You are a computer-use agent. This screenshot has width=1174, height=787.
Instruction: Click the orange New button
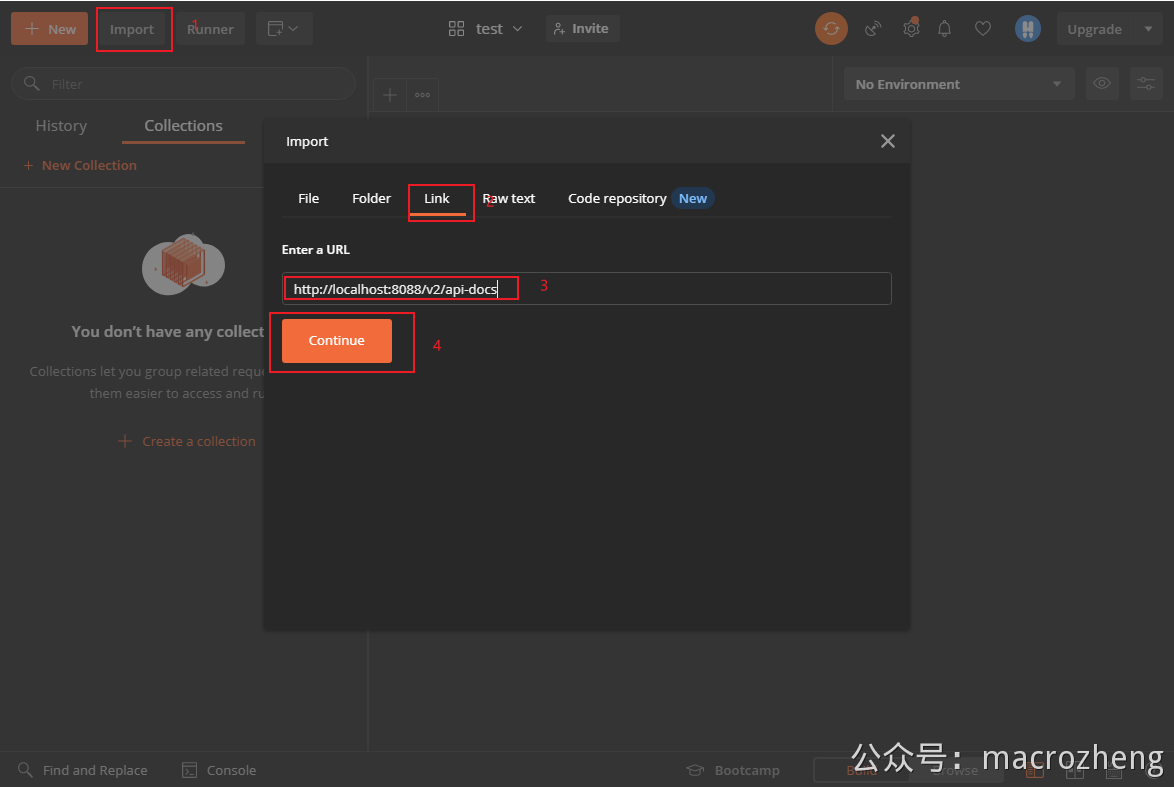tap(49, 29)
